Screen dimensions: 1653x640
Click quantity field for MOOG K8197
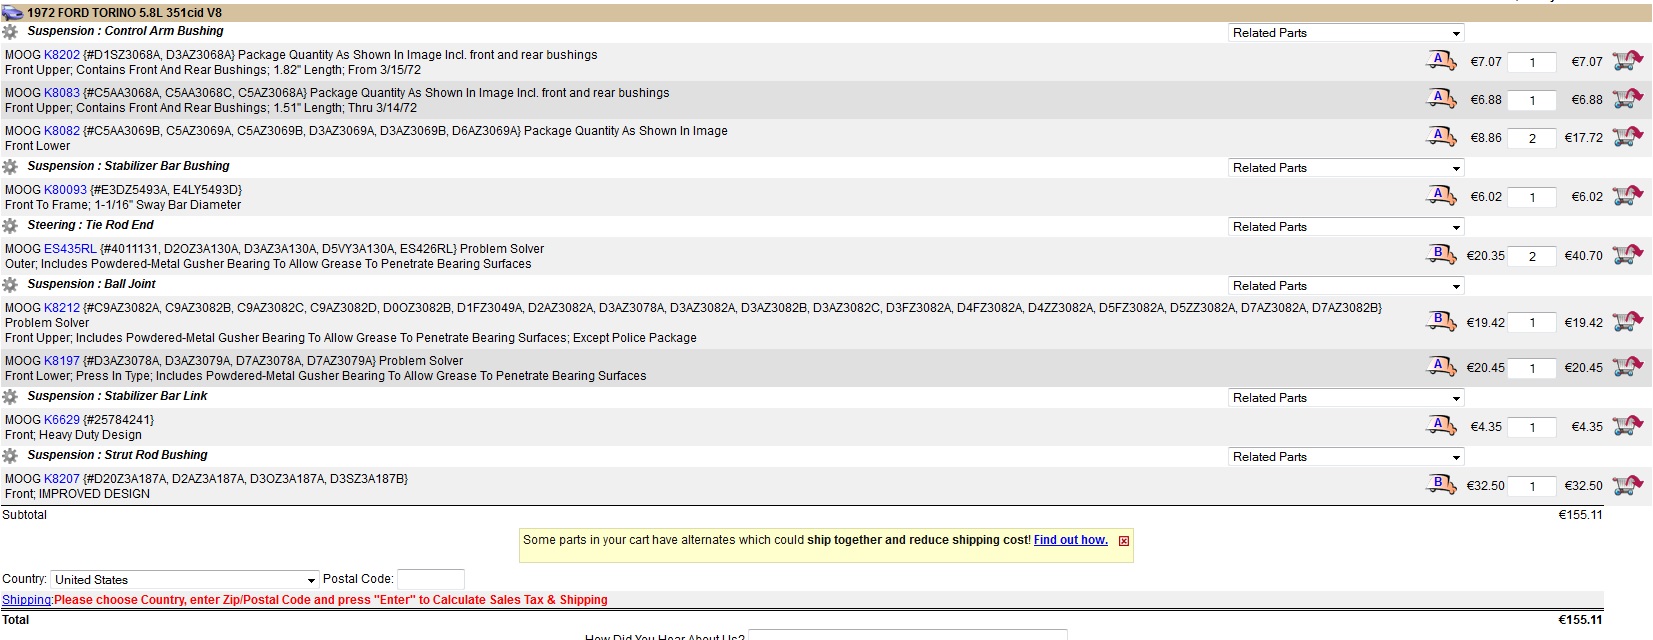tap(1532, 368)
